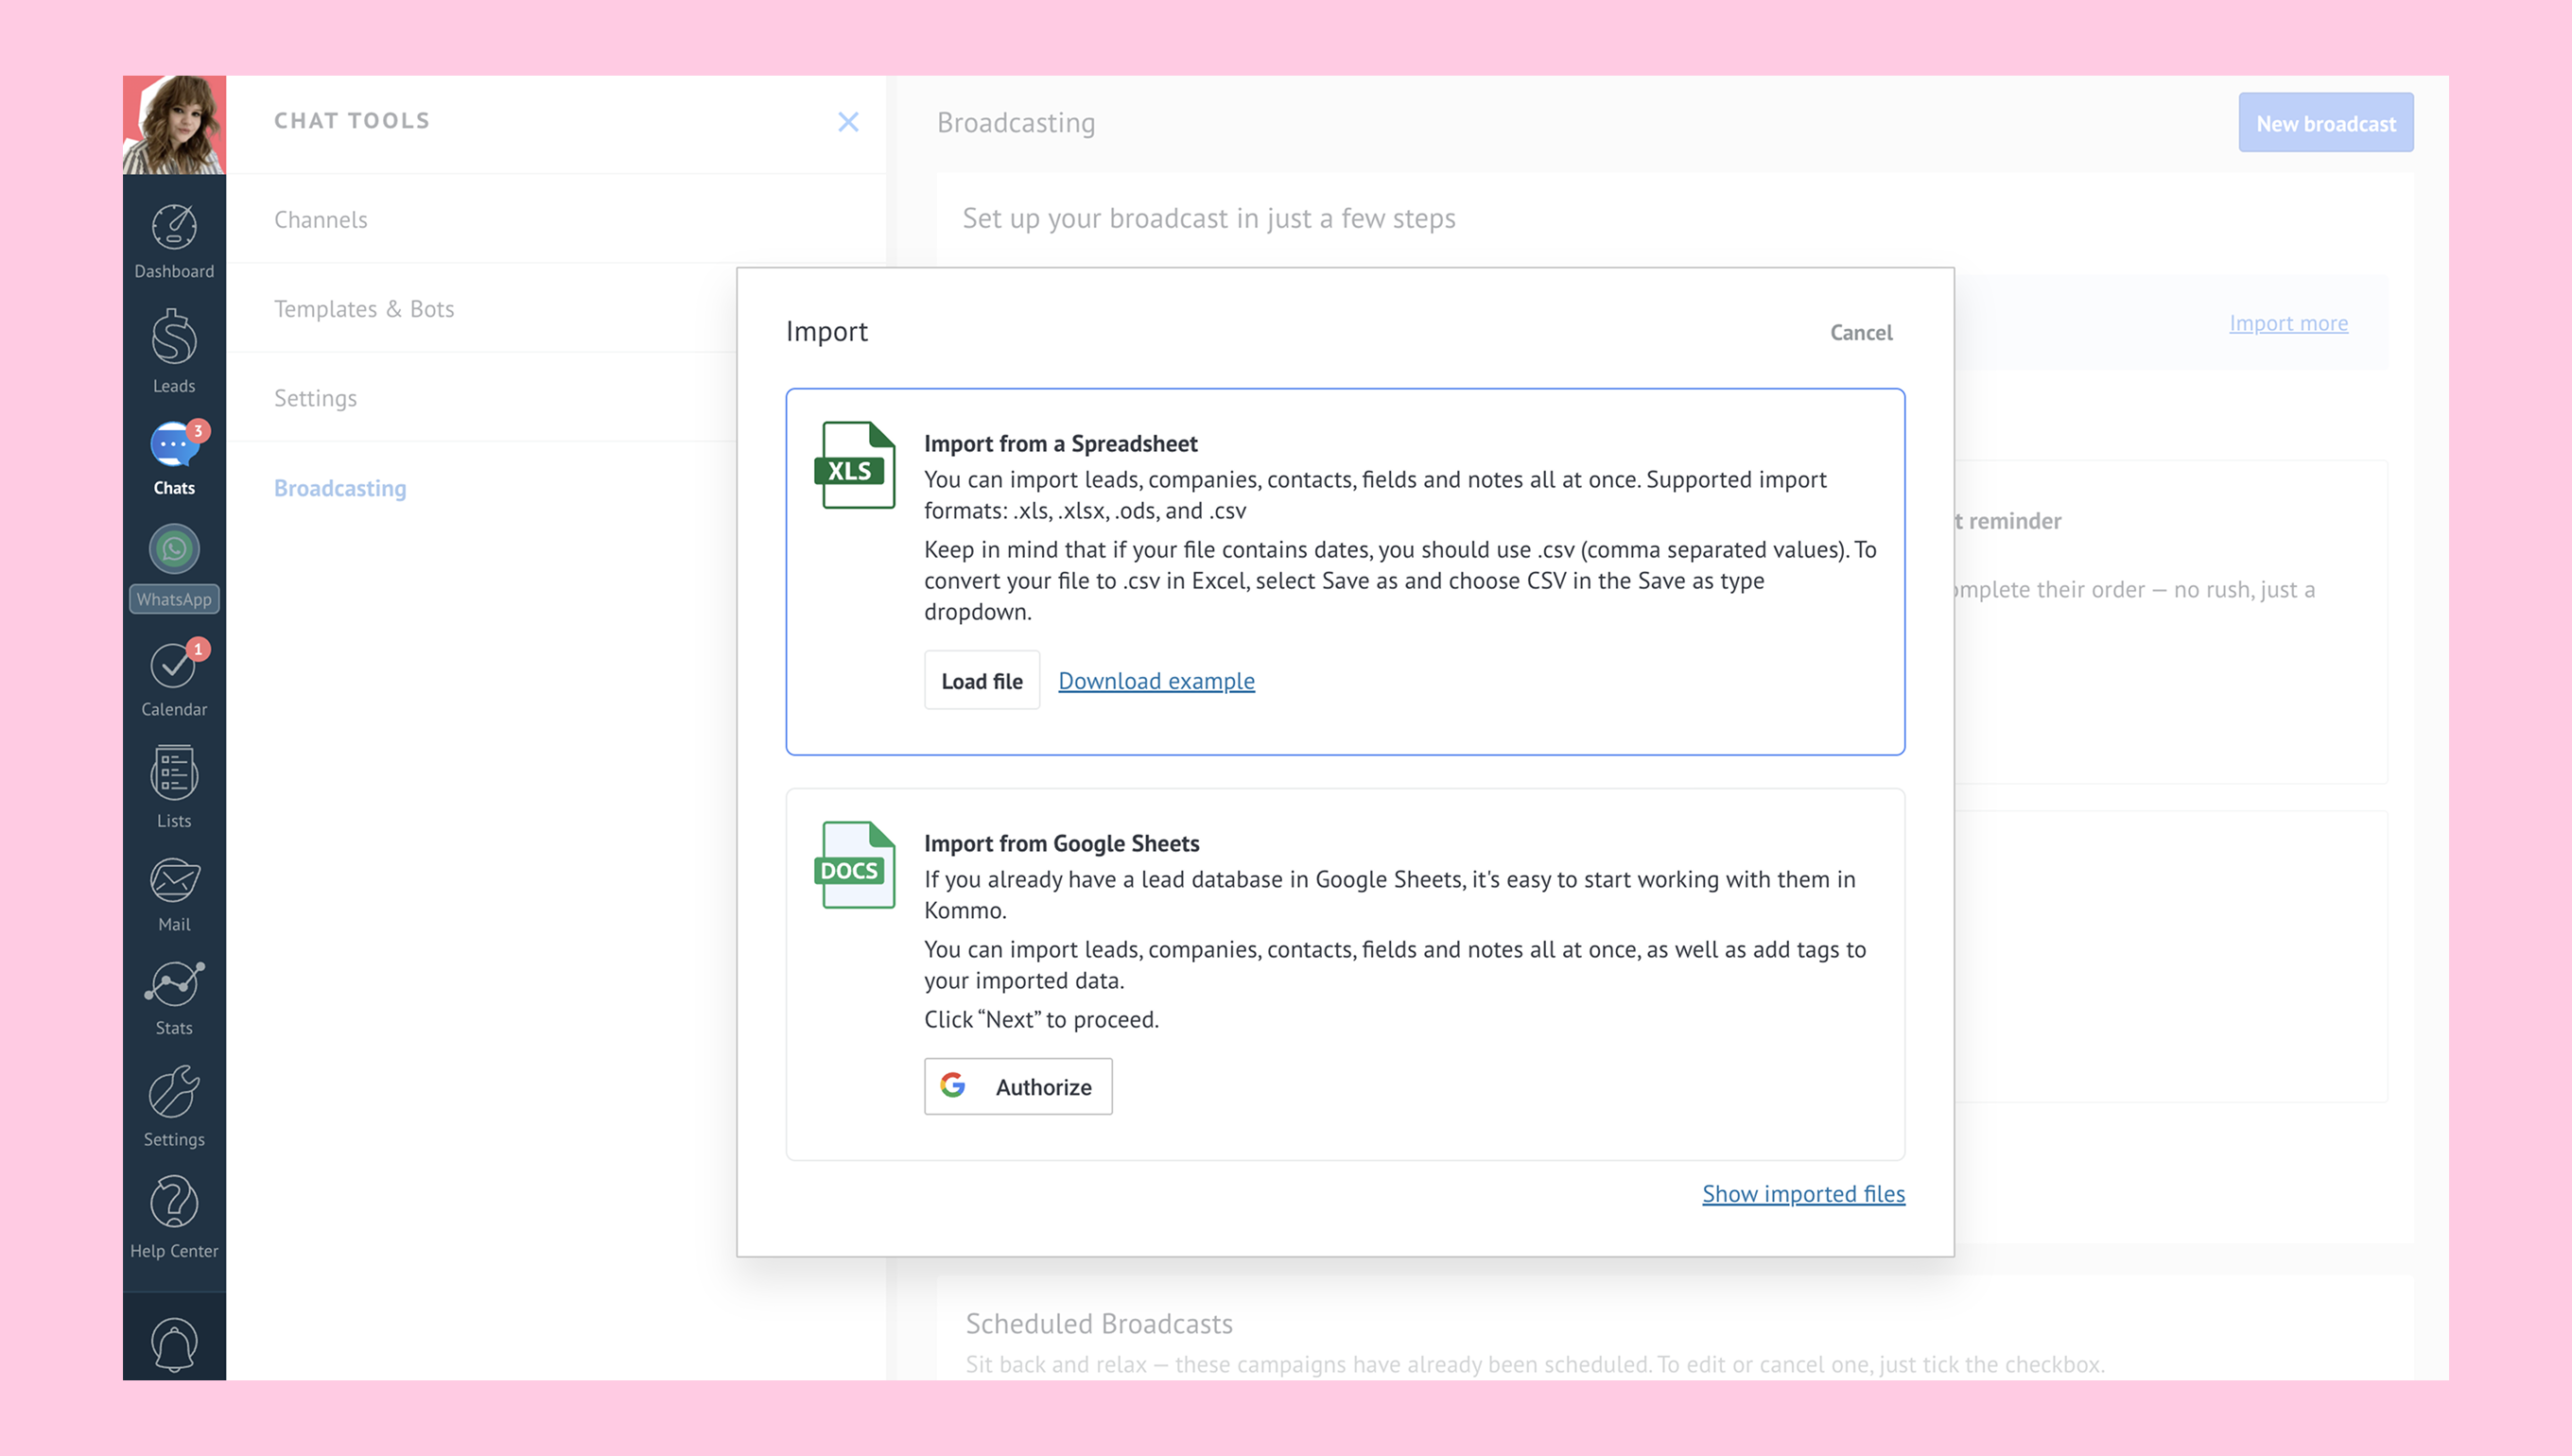This screenshot has width=2572, height=1456.
Task: Click the Download example link
Action: click(1156, 680)
